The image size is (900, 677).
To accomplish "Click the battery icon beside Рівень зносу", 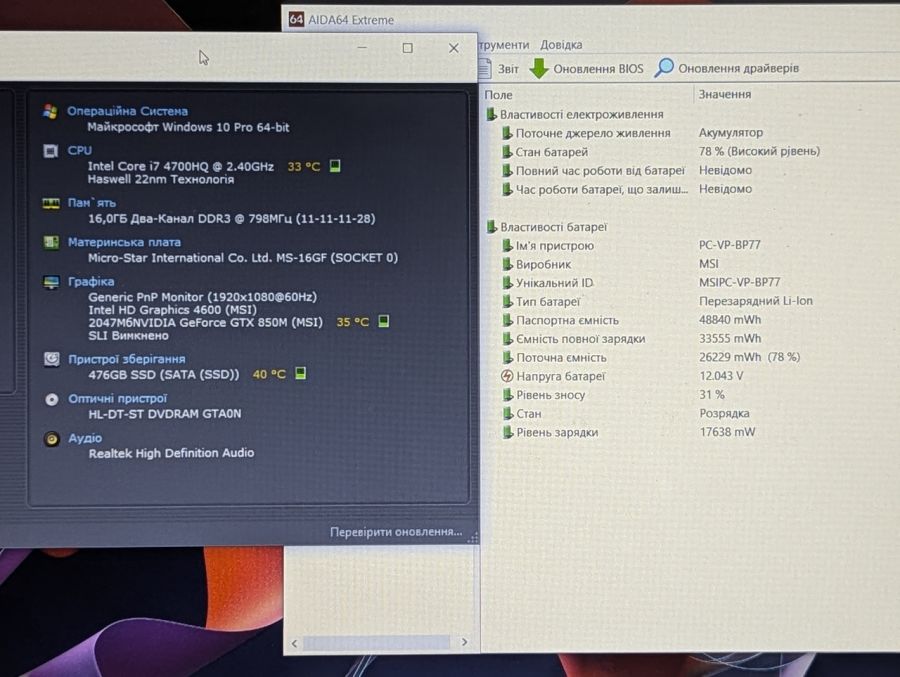I will [x=507, y=395].
